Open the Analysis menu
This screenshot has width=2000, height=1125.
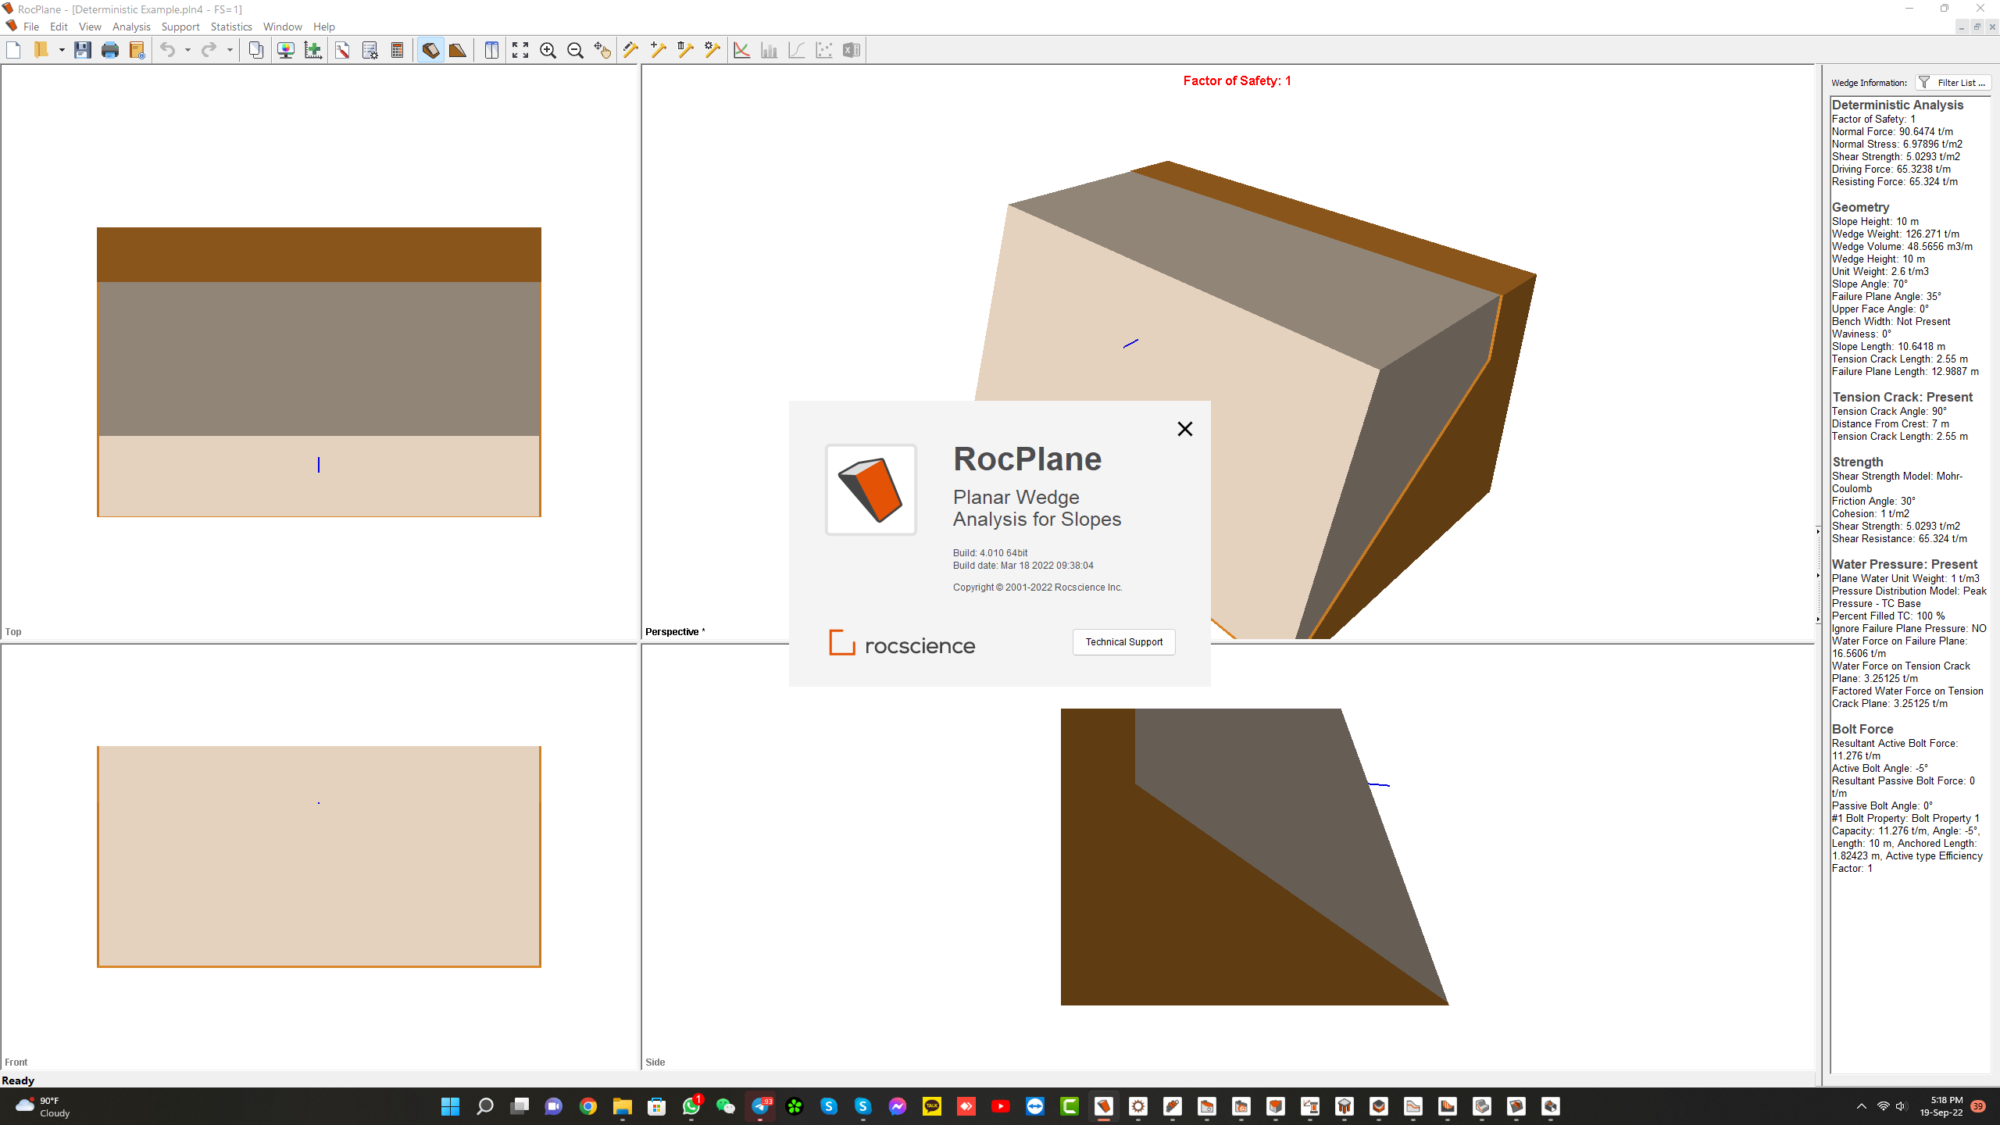[x=131, y=27]
